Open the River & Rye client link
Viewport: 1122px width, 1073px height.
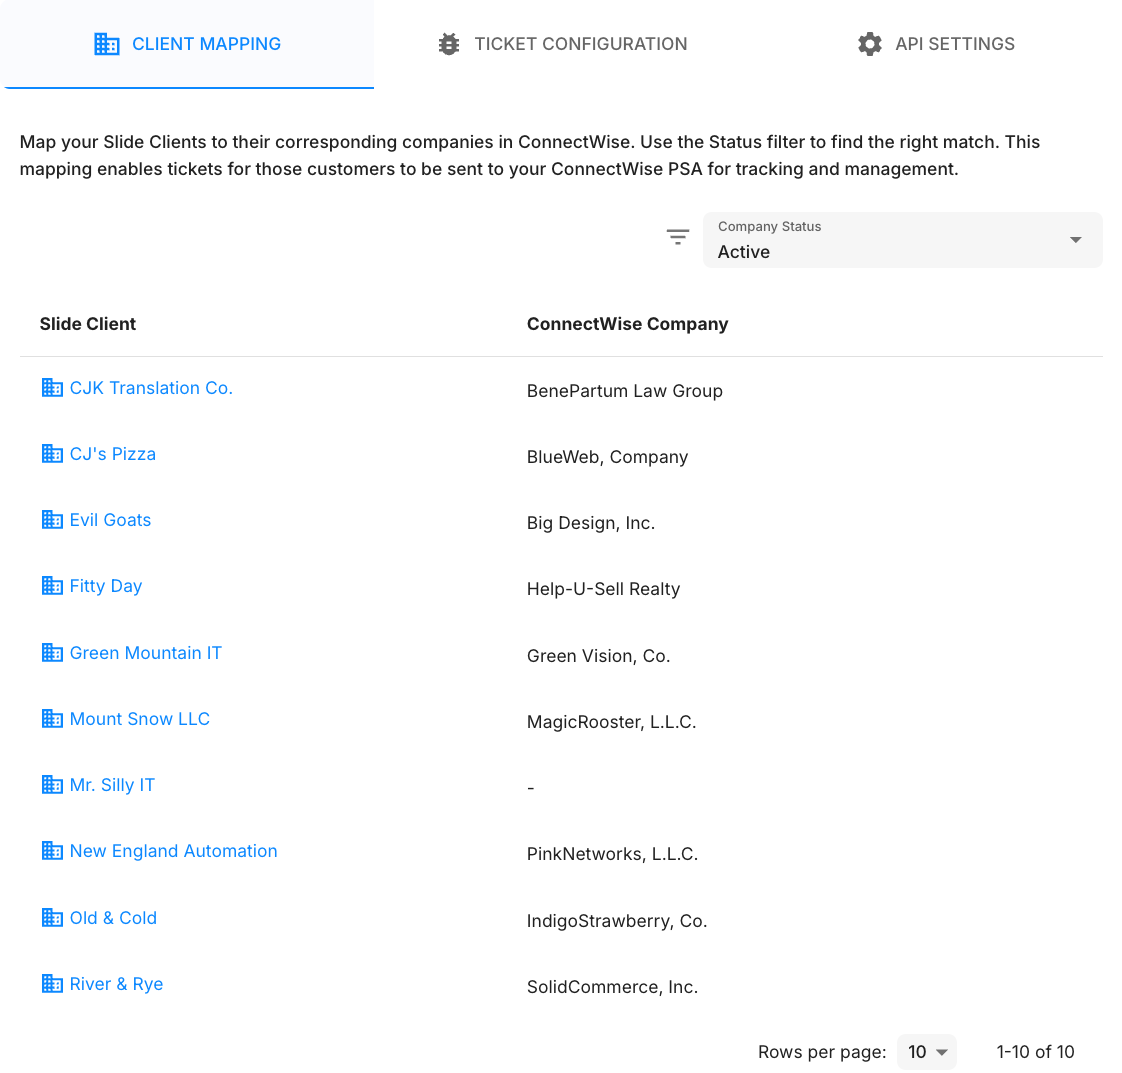tap(116, 984)
